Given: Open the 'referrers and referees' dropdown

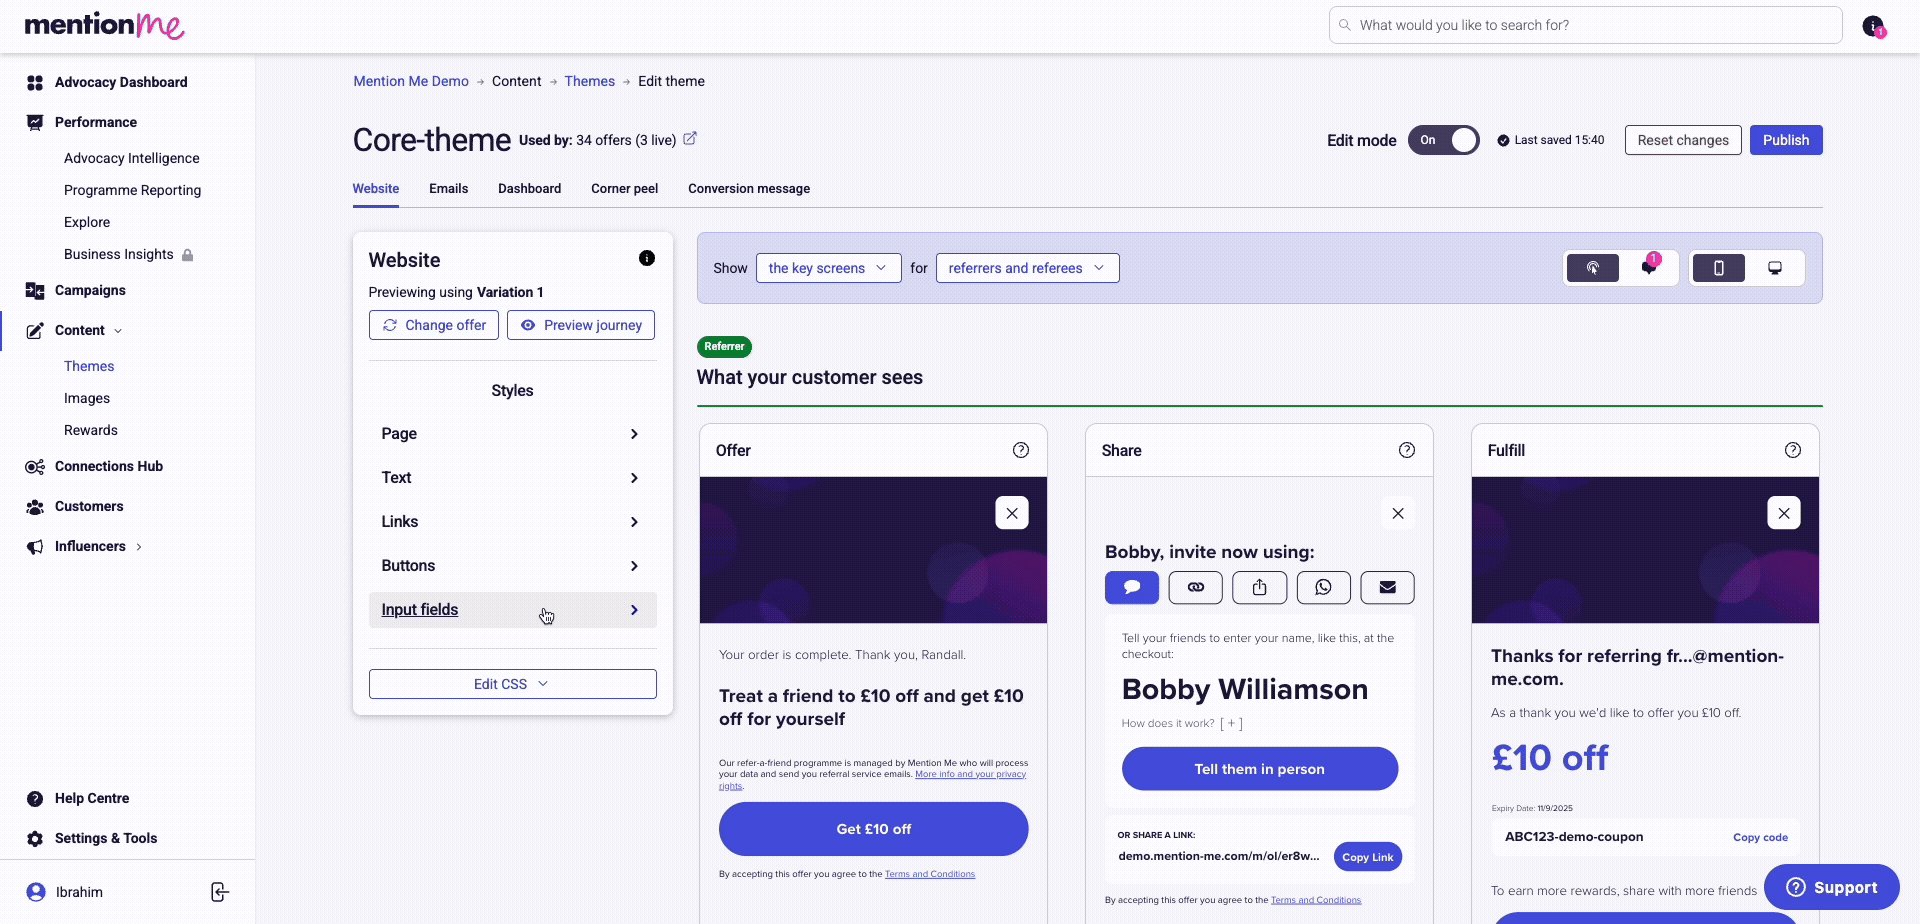Looking at the screenshot, I should [1027, 268].
